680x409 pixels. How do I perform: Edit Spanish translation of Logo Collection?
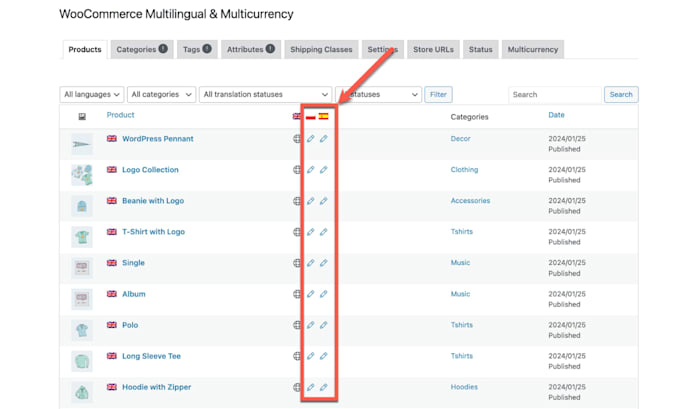tap(324, 170)
